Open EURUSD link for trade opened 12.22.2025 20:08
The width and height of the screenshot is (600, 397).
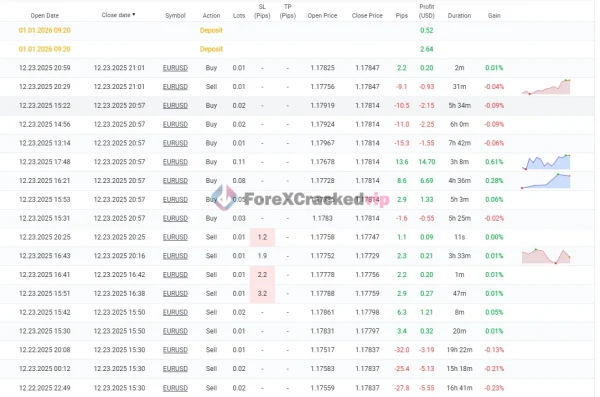[175, 350]
